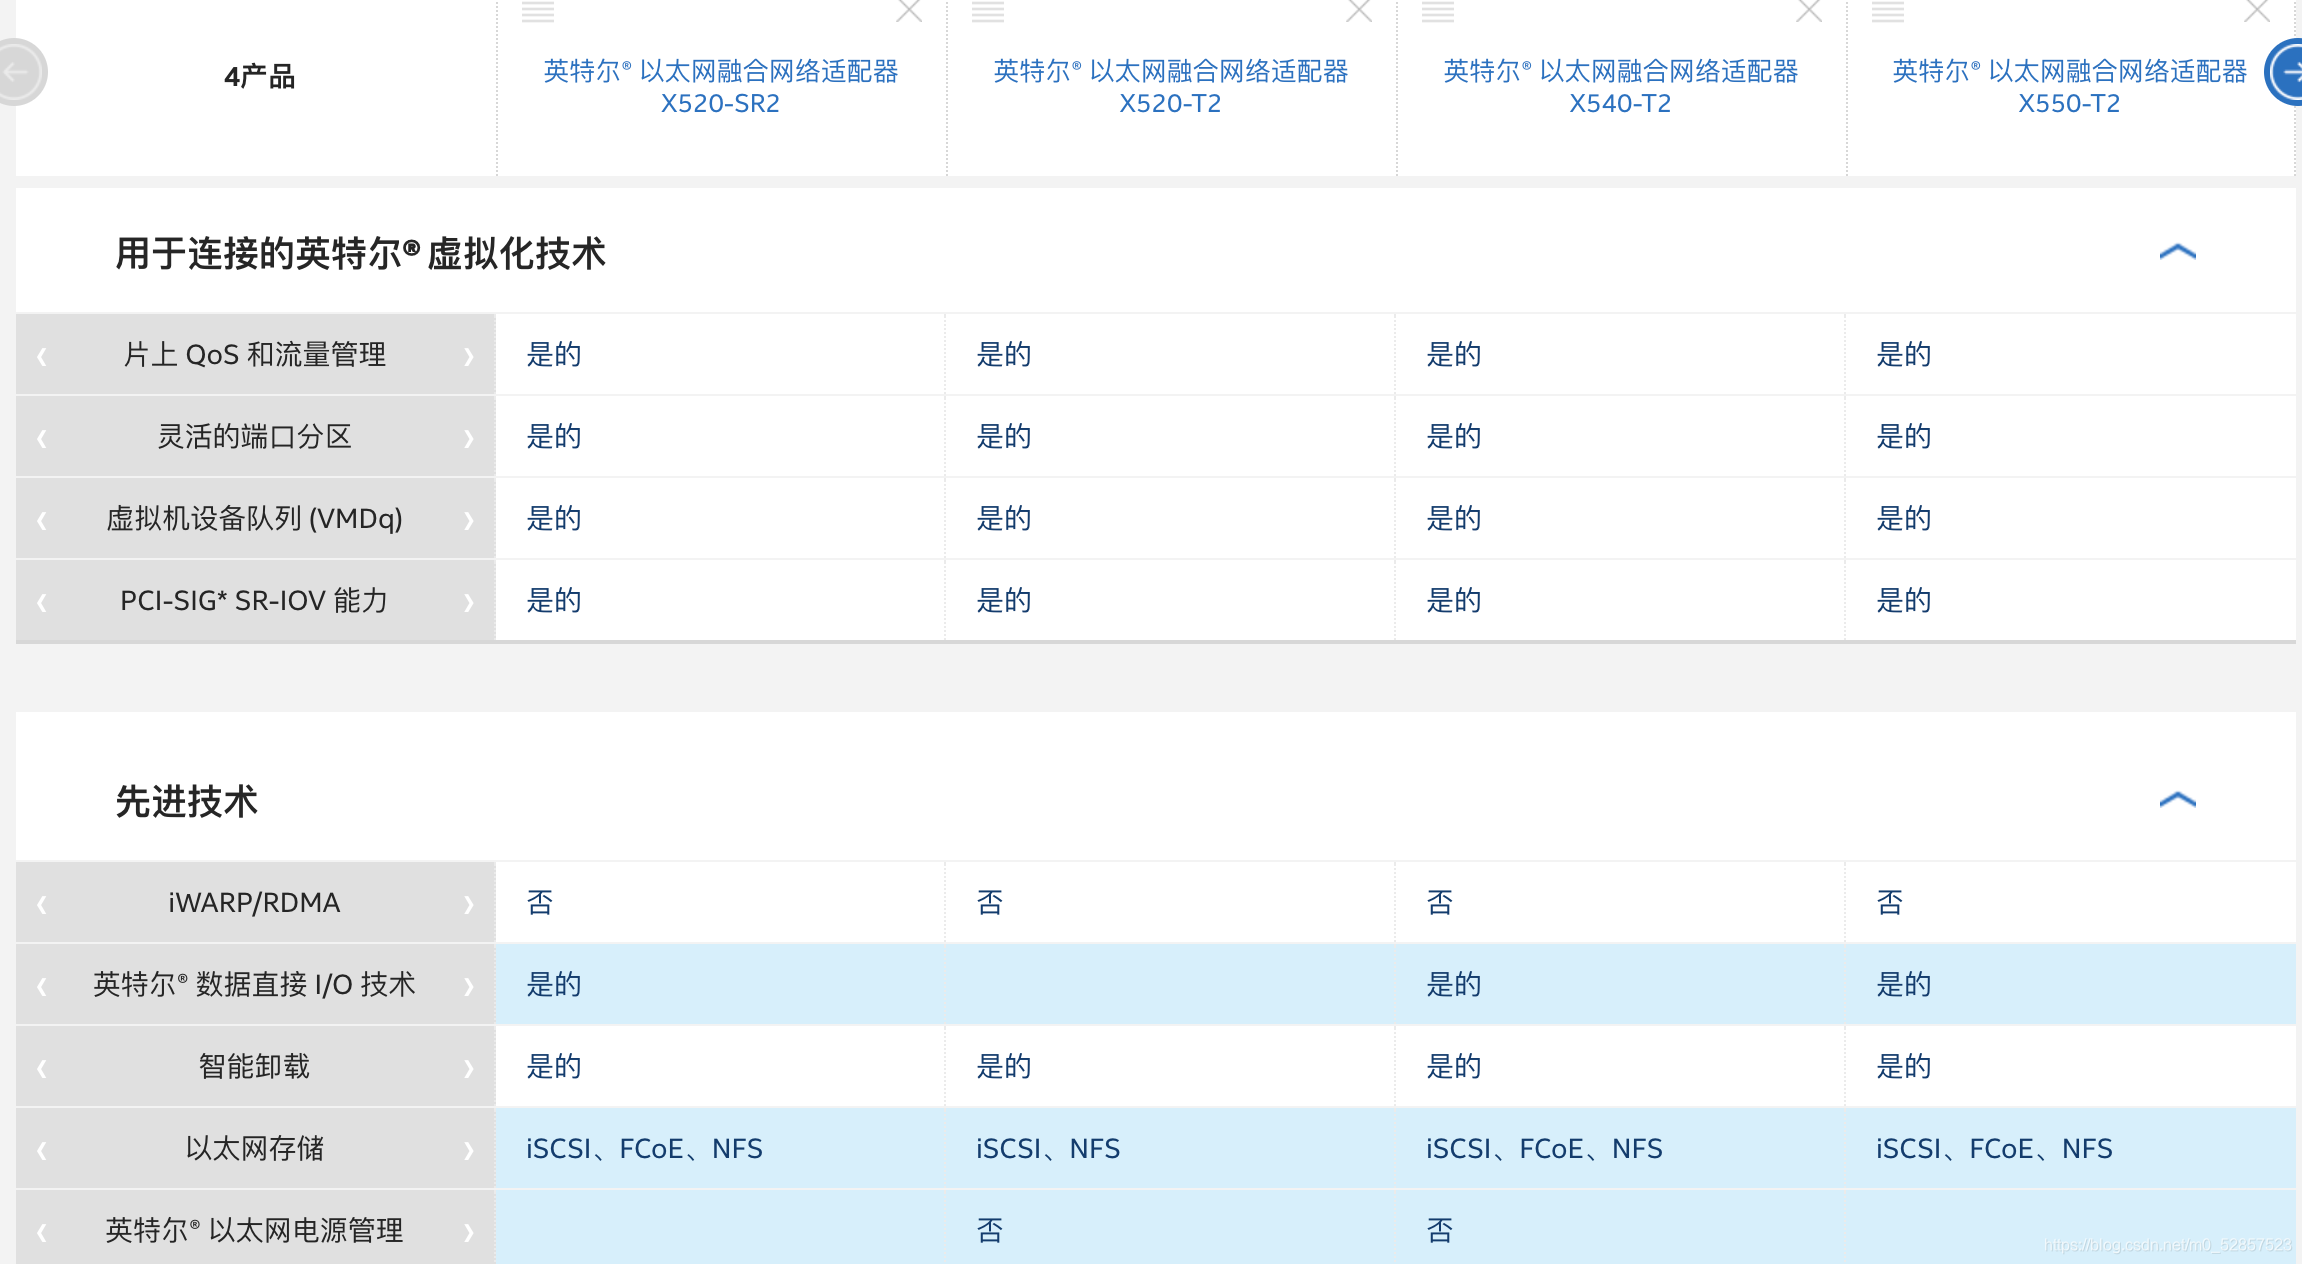Collapse the 用于连接的英特尔虚拟化技术 section
Image resolution: width=2302 pixels, height=1264 pixels.
[2177, 252]
